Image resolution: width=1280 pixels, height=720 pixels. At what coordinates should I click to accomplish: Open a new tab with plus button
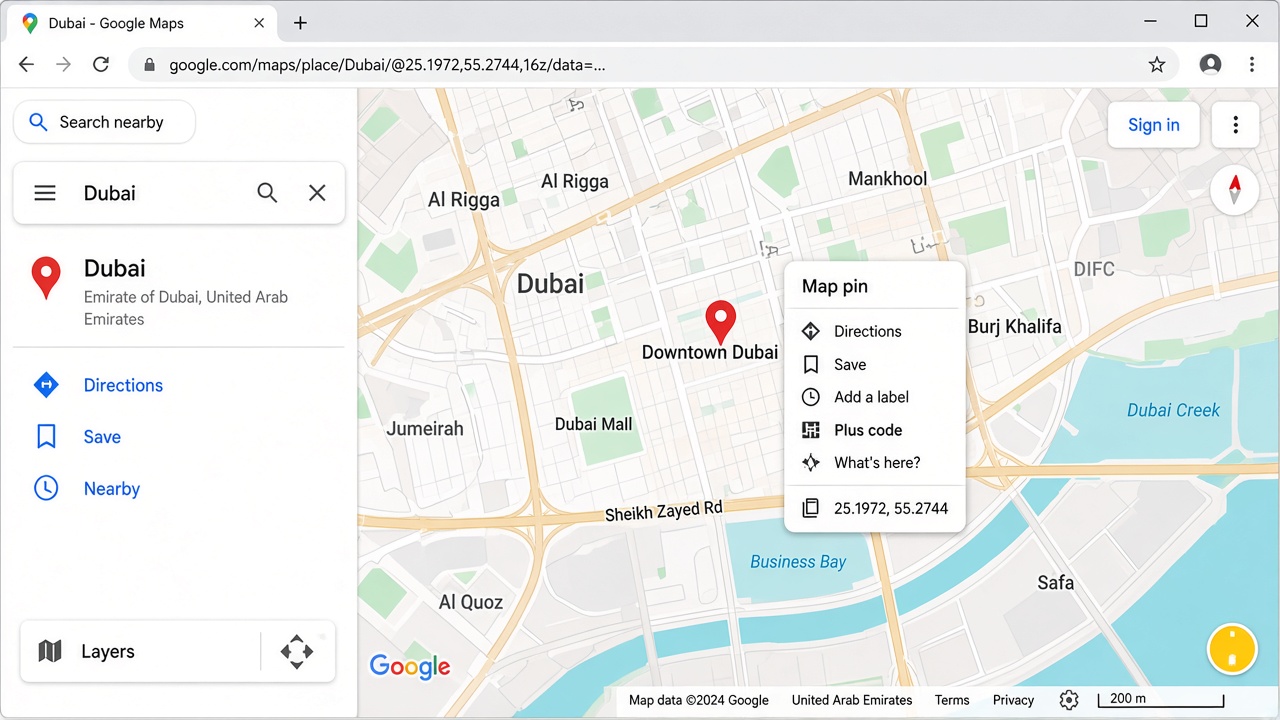pyautogui.click(x=300, y=23)
